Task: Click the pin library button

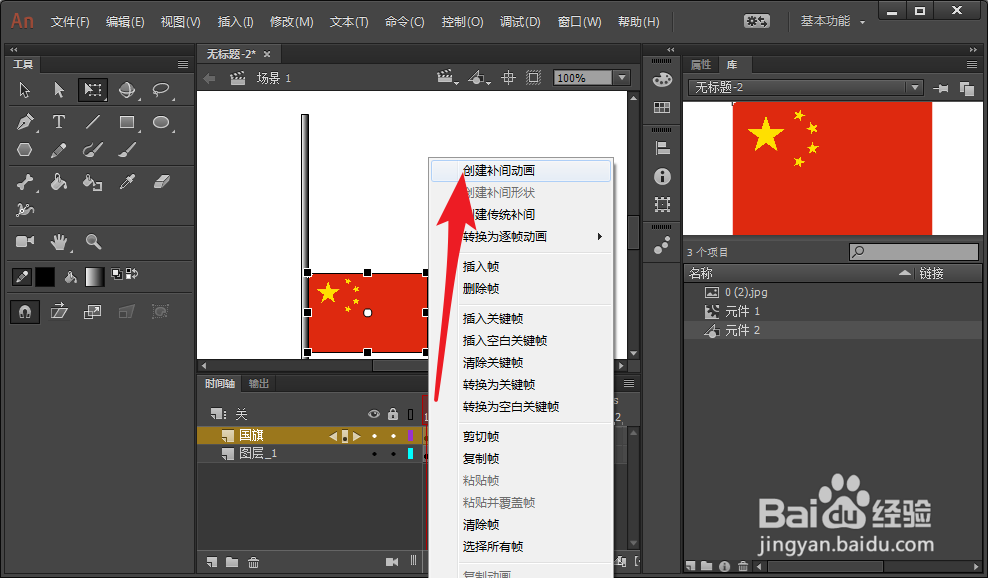Action: point(941,88)
